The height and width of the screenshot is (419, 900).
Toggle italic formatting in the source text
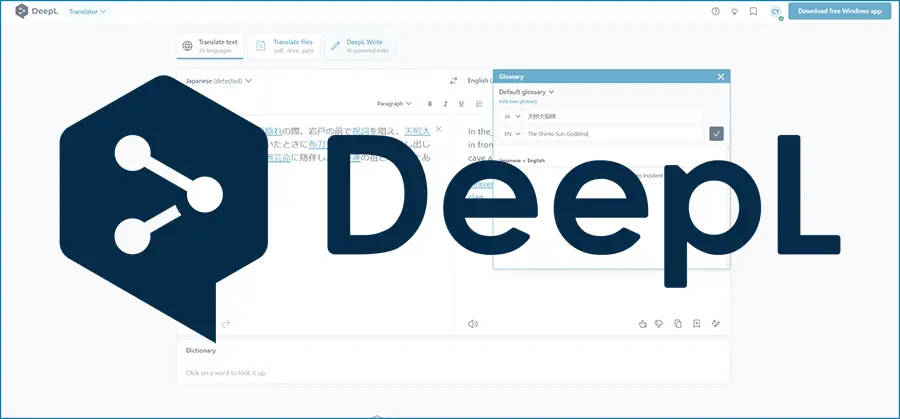[445, 103]
